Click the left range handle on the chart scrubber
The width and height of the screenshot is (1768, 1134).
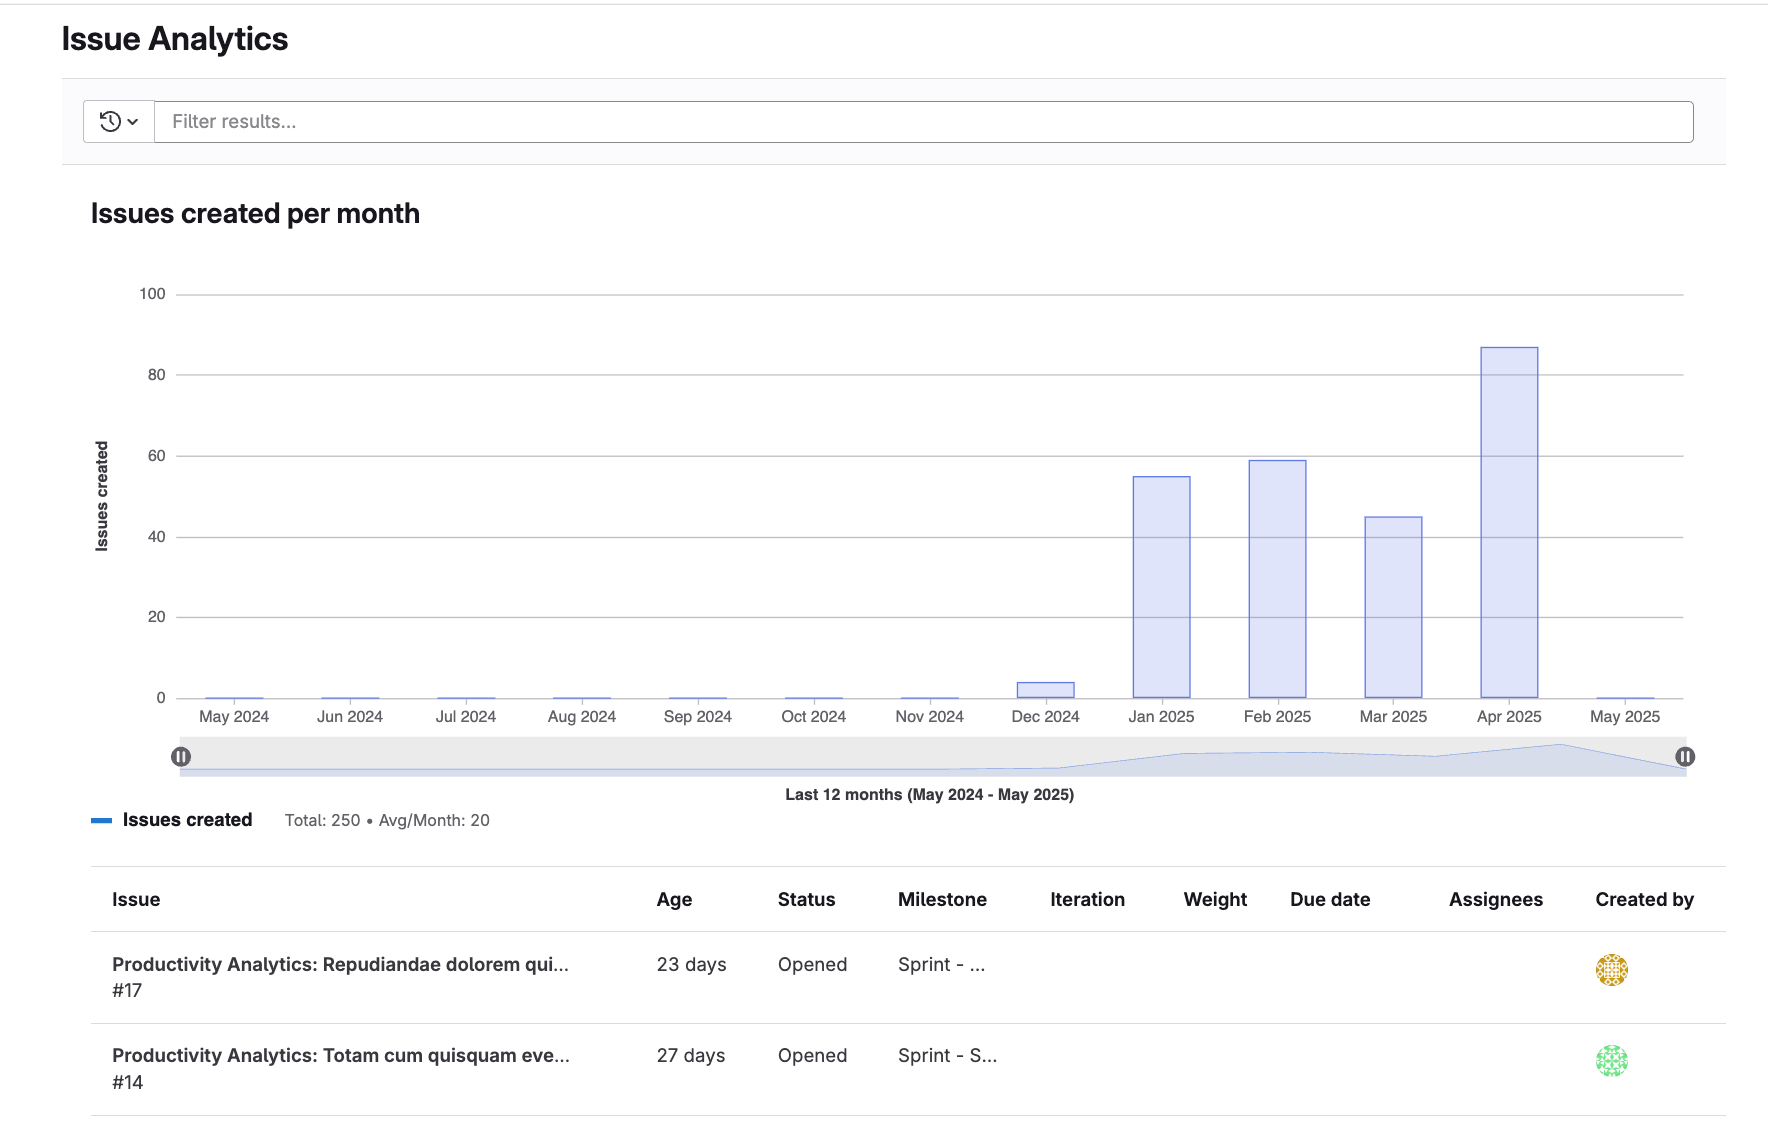point(182,757)
